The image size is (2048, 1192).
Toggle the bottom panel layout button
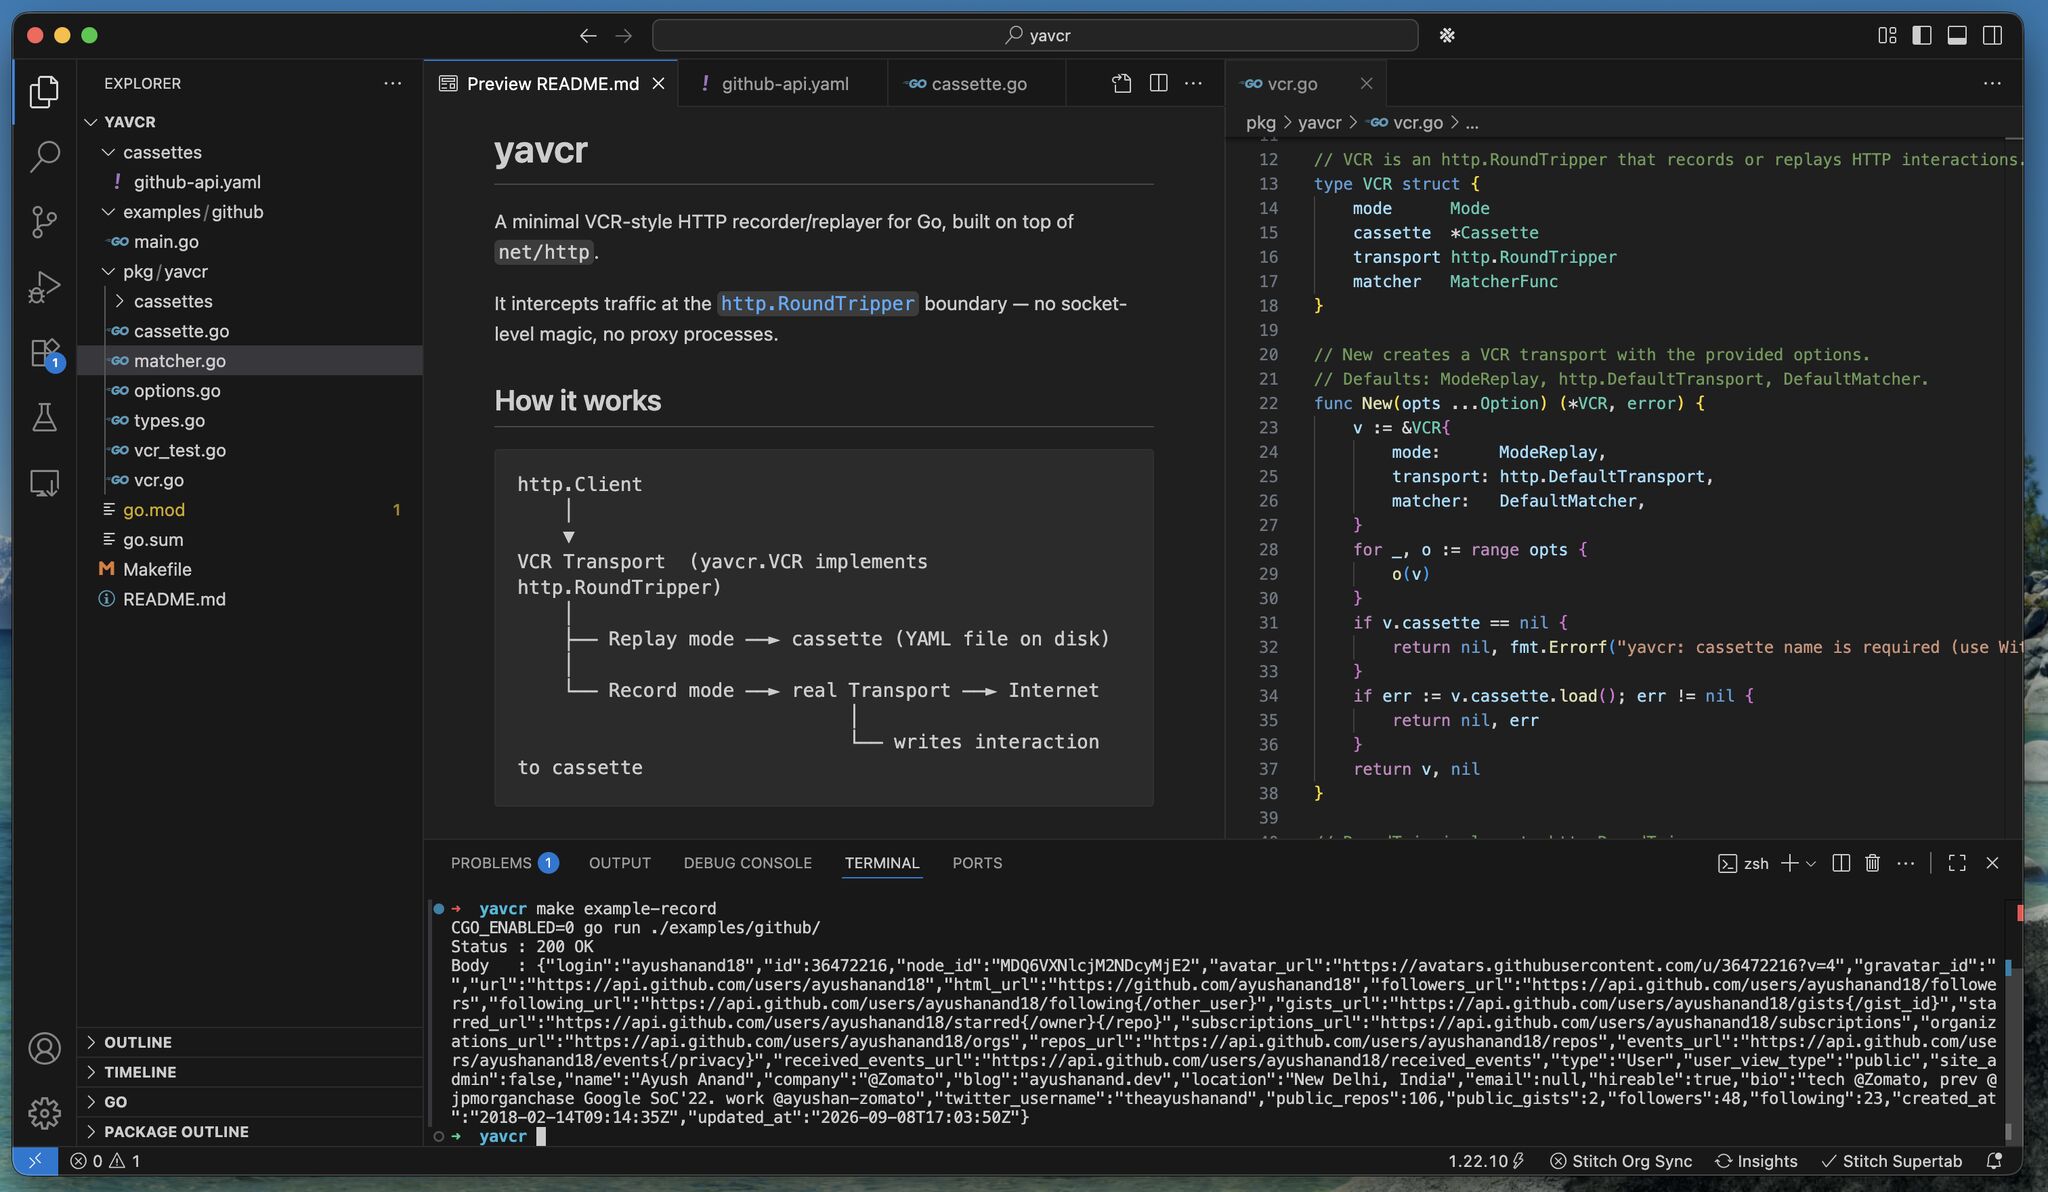coord(1957,35)
